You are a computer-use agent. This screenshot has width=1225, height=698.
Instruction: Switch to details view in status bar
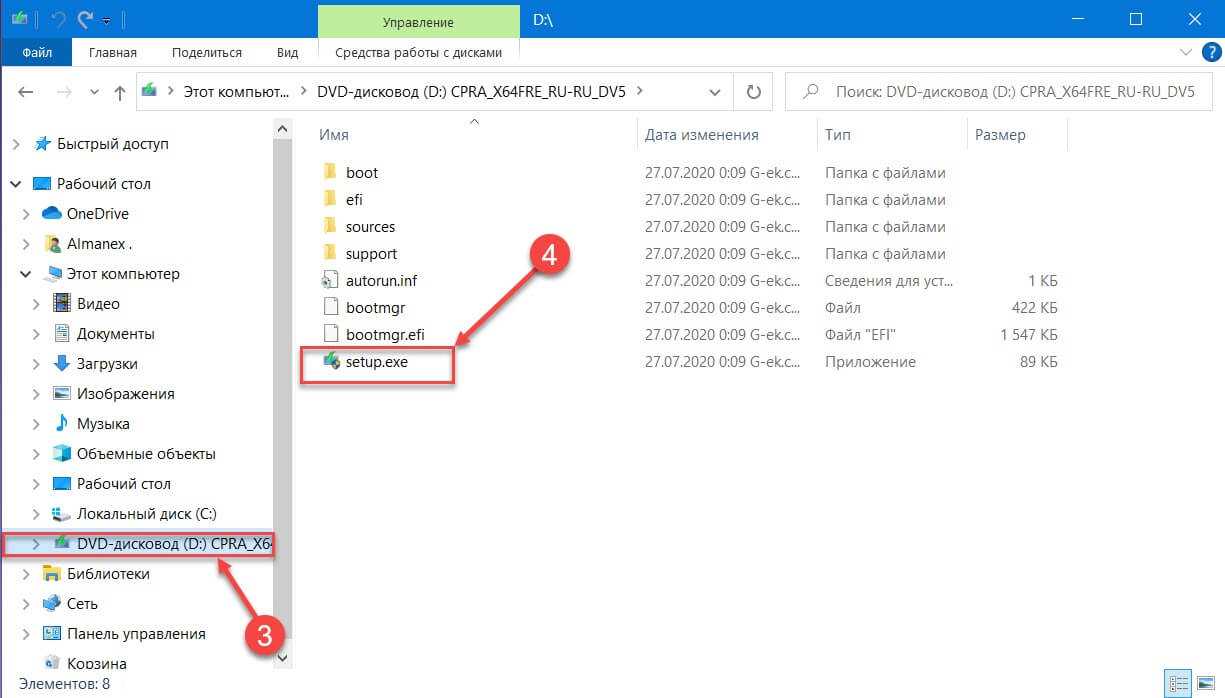click(1180, 684)
